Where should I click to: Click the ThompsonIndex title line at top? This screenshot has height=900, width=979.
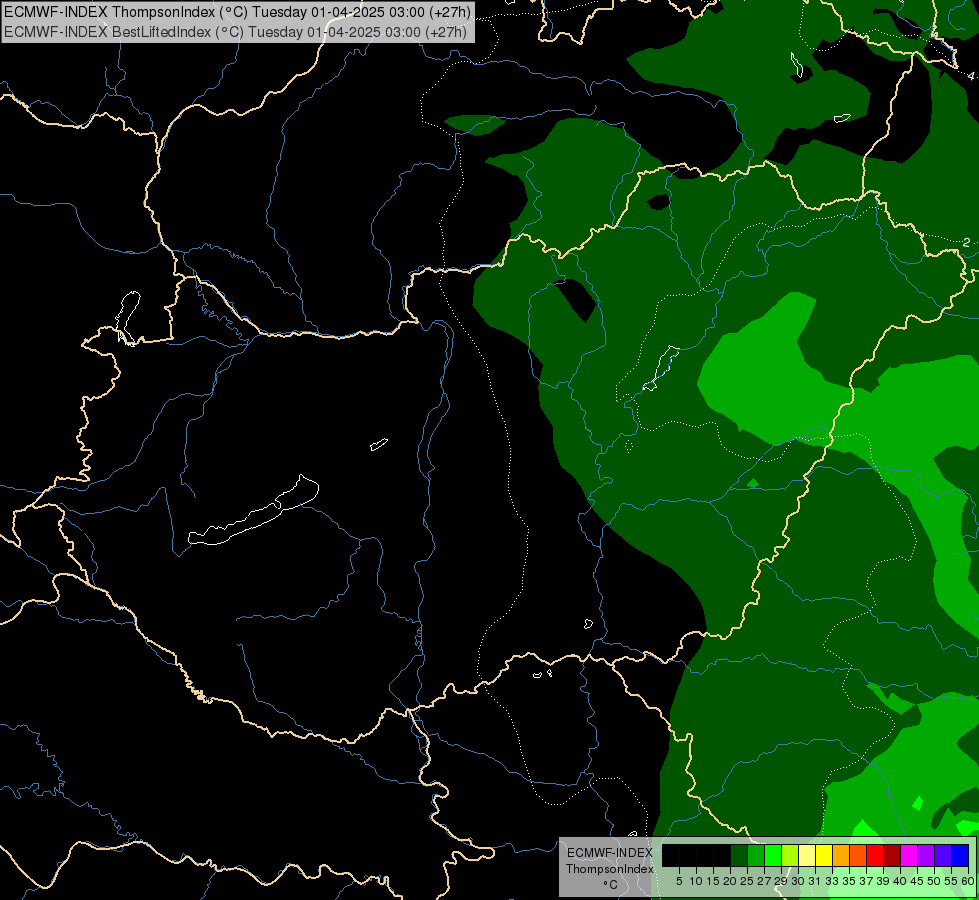tap(237, 11)
